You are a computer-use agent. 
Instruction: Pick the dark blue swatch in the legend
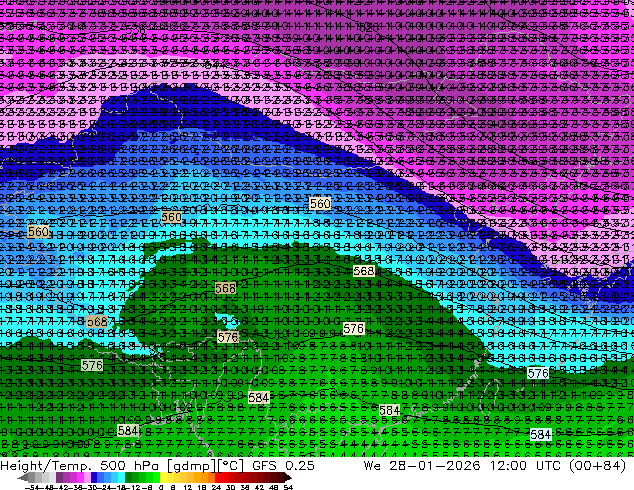94,478
